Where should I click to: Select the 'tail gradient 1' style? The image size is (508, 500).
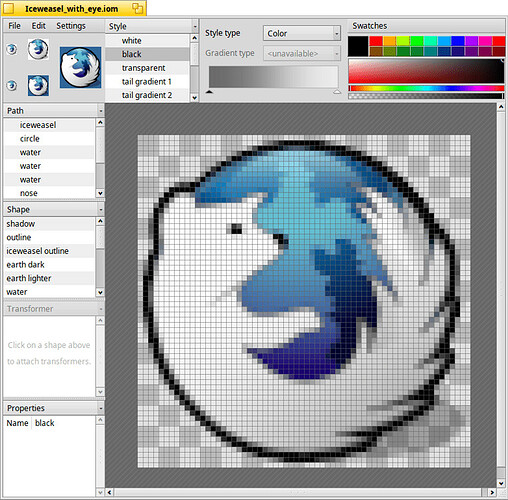[148, 81]
